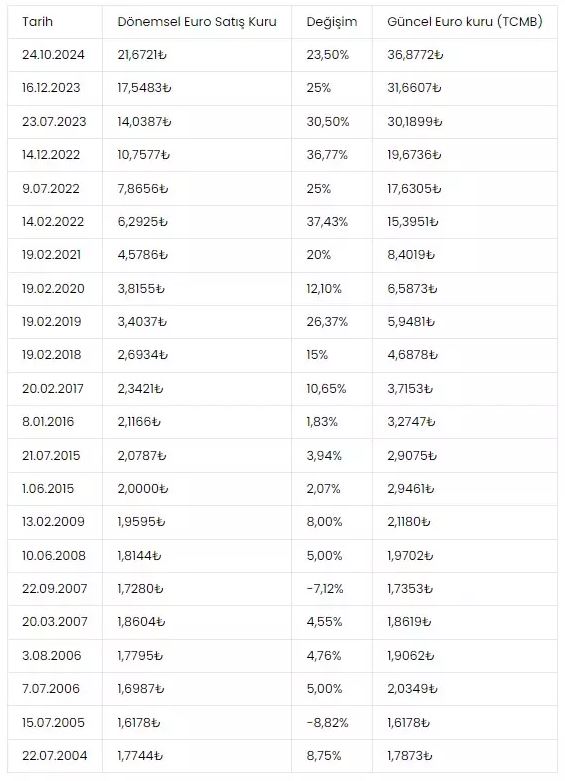This screenshot has width=565, height=781.
Task: Select the Dönemsel Euro Satış Kuru header
Action: [197, 22]
